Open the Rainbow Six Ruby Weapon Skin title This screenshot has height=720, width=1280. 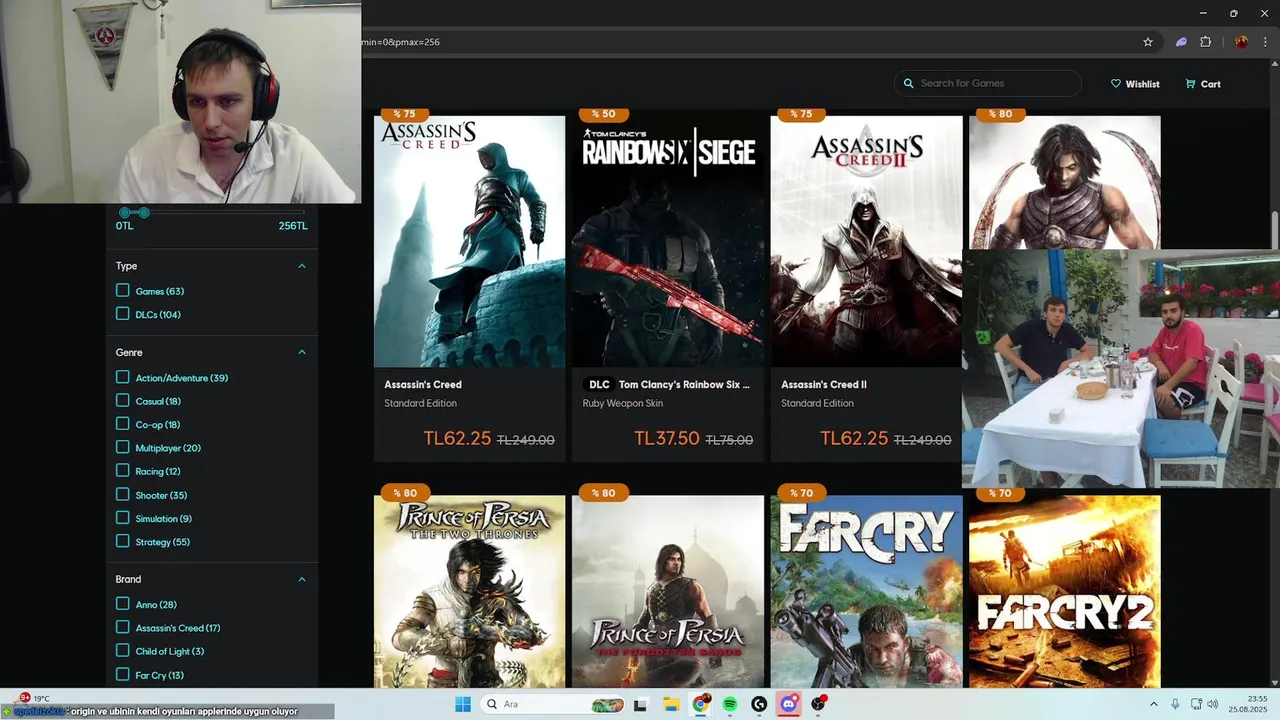click(684, 384)
